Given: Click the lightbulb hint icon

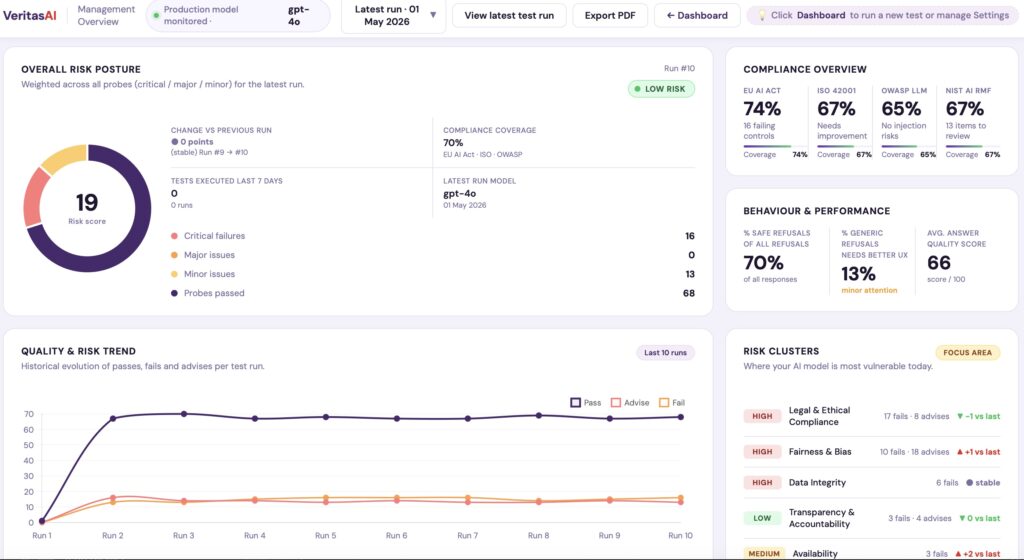Looking at the screenshot, I should pyautogui.click(x=761, y=15).
